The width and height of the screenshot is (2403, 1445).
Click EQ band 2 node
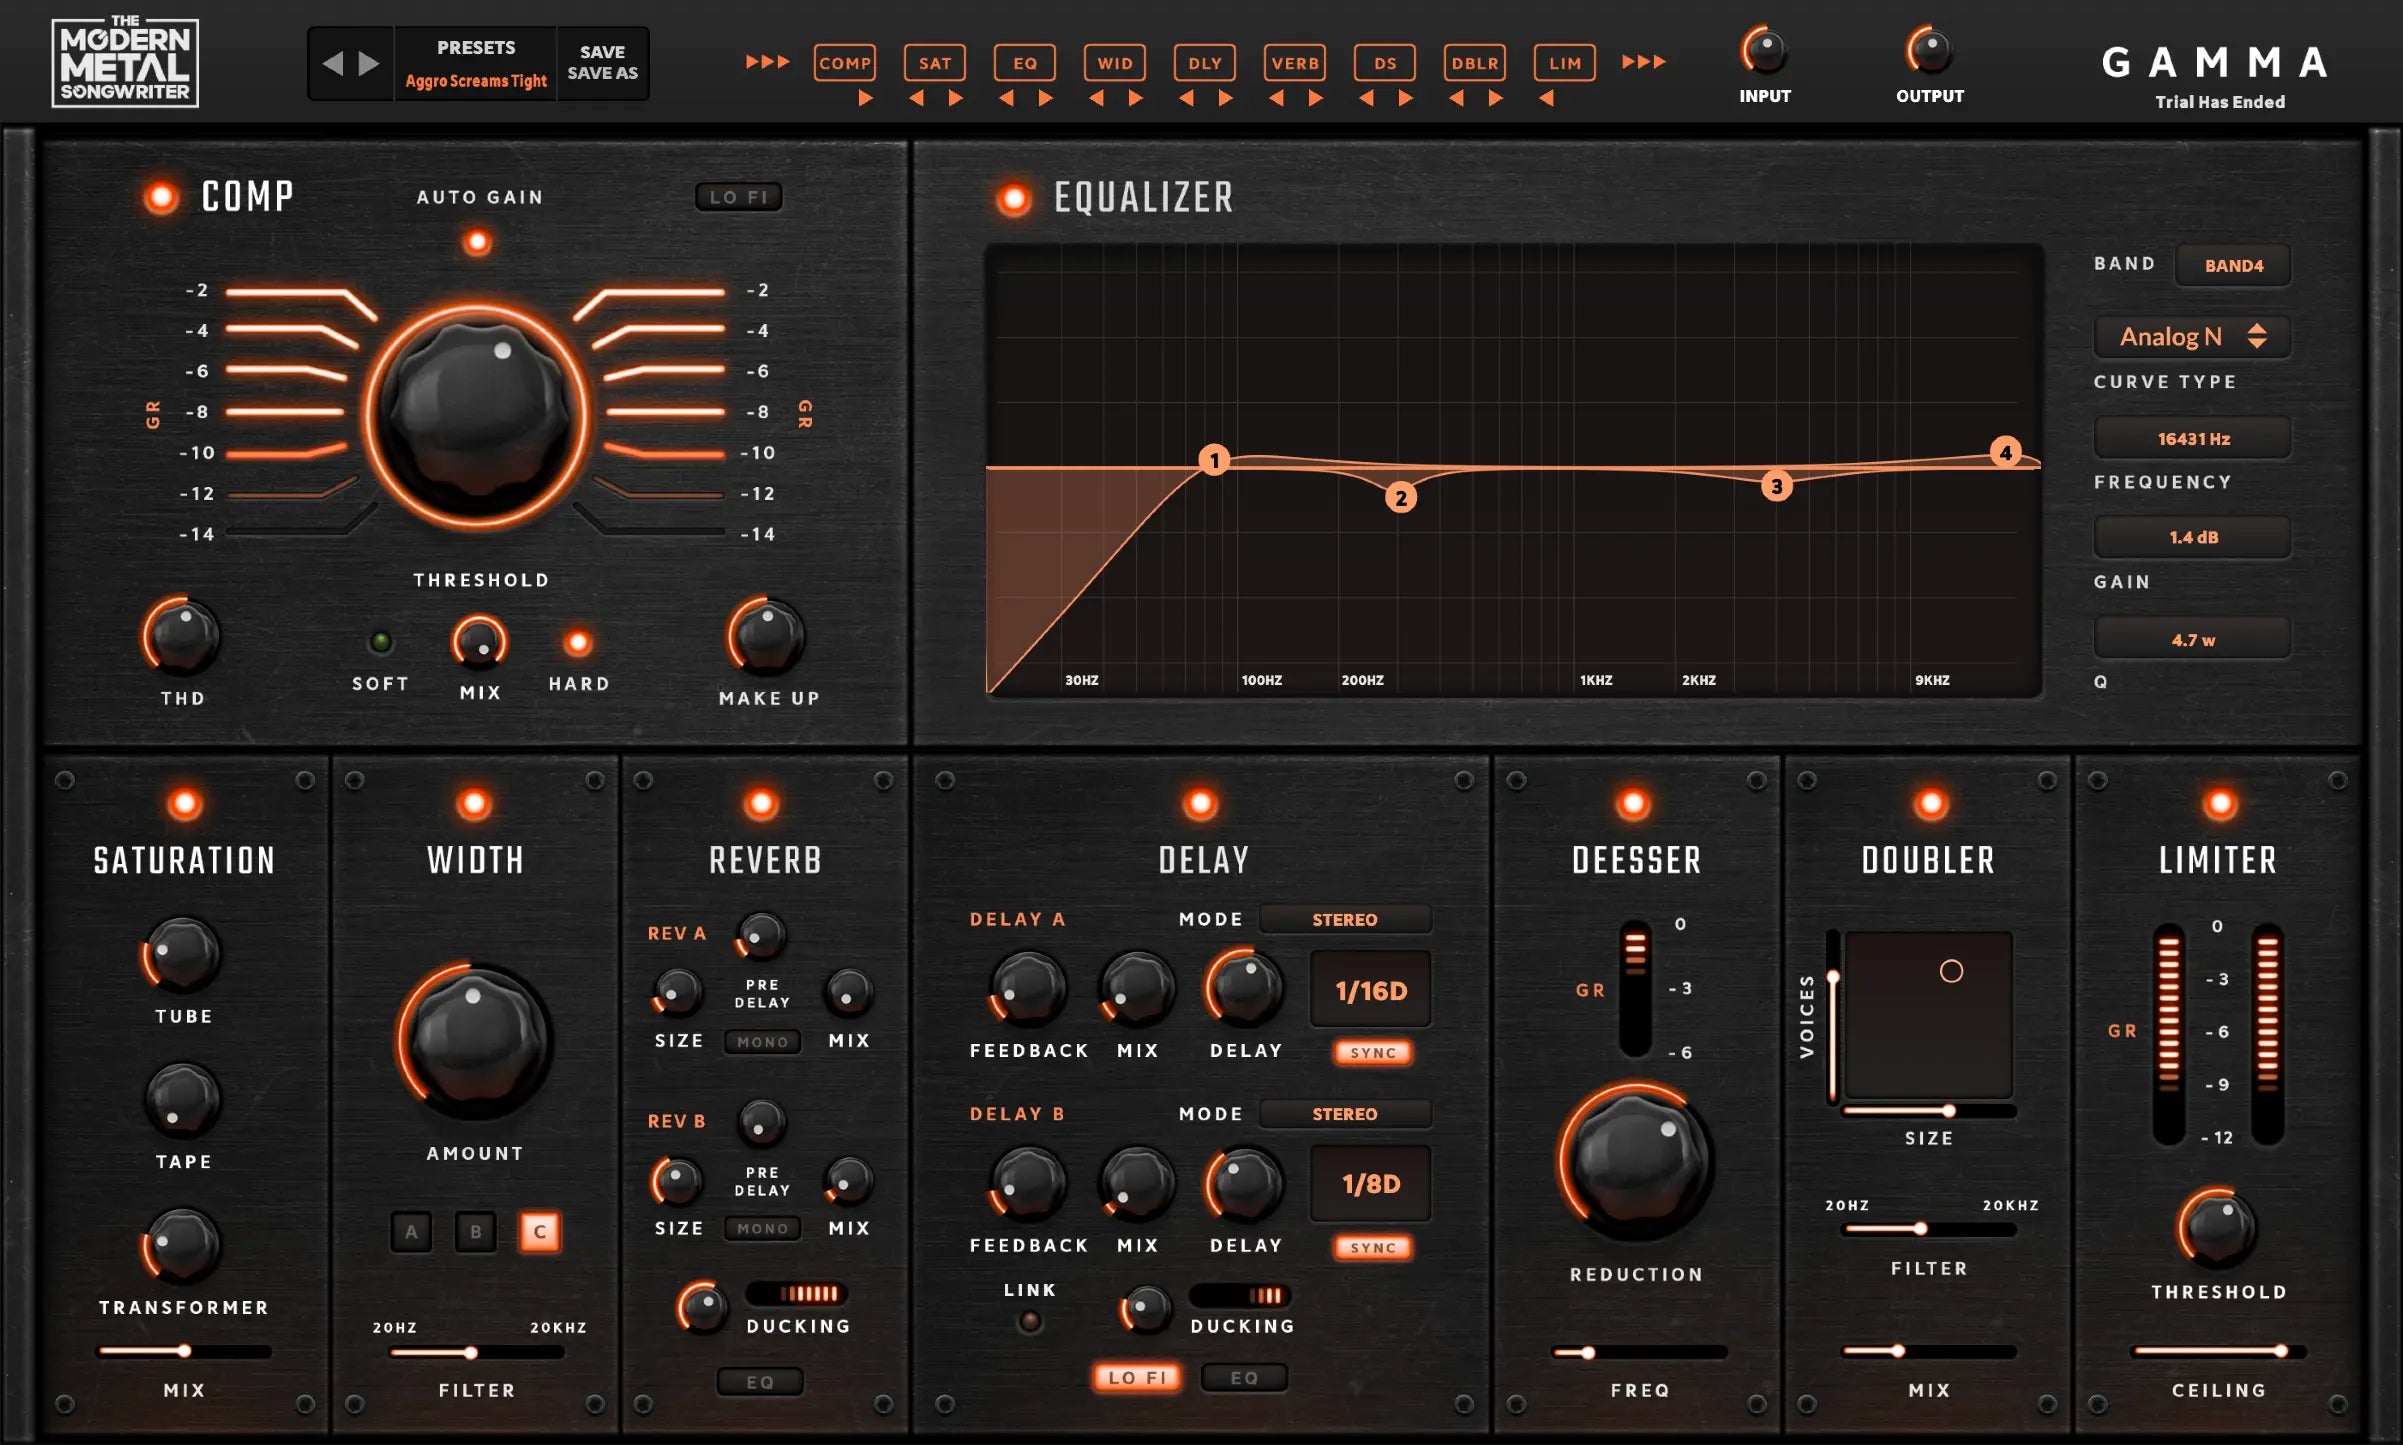tap(1400, 498)
